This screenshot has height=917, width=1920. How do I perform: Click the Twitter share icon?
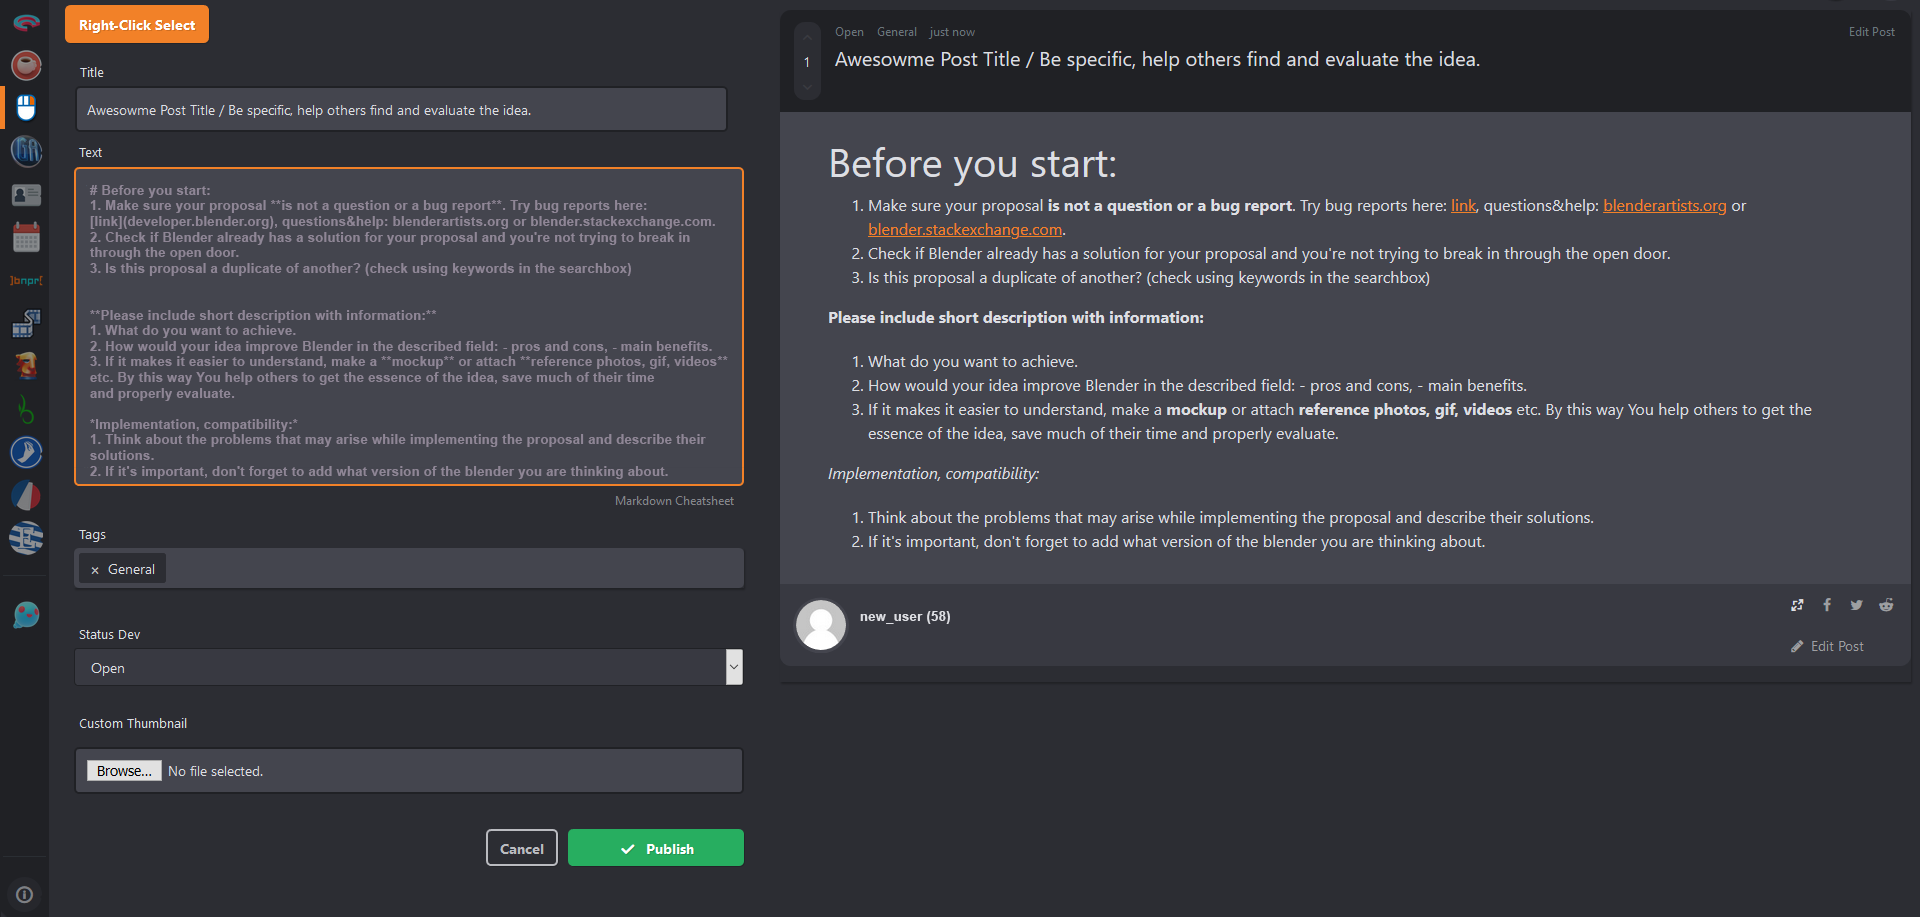1856,605
